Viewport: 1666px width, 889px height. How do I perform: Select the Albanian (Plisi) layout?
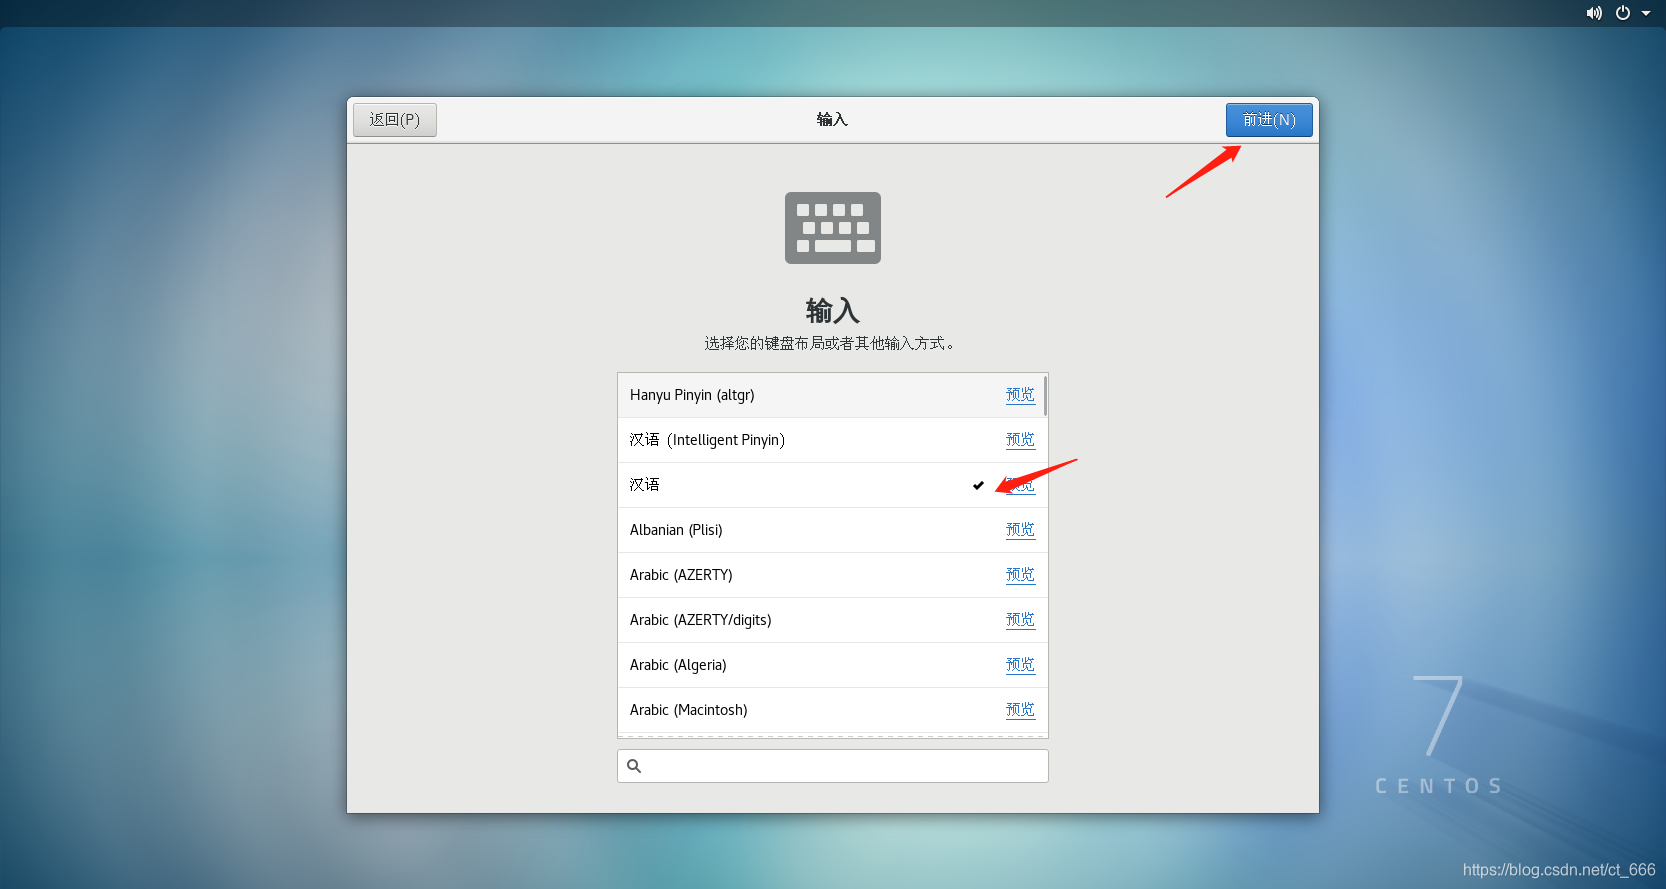(x=832, y=530)
